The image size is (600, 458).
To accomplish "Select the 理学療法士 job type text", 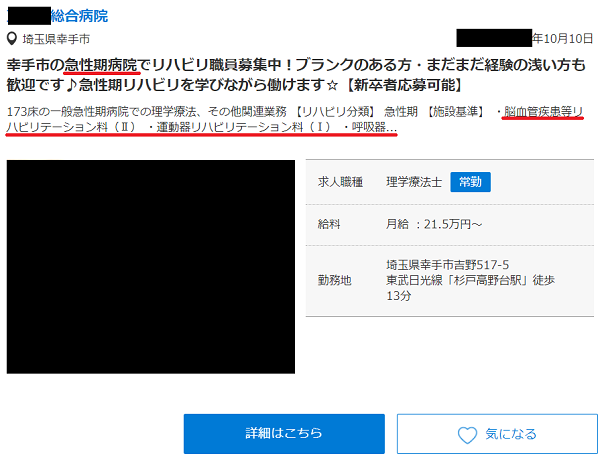I will pos(414,182).
